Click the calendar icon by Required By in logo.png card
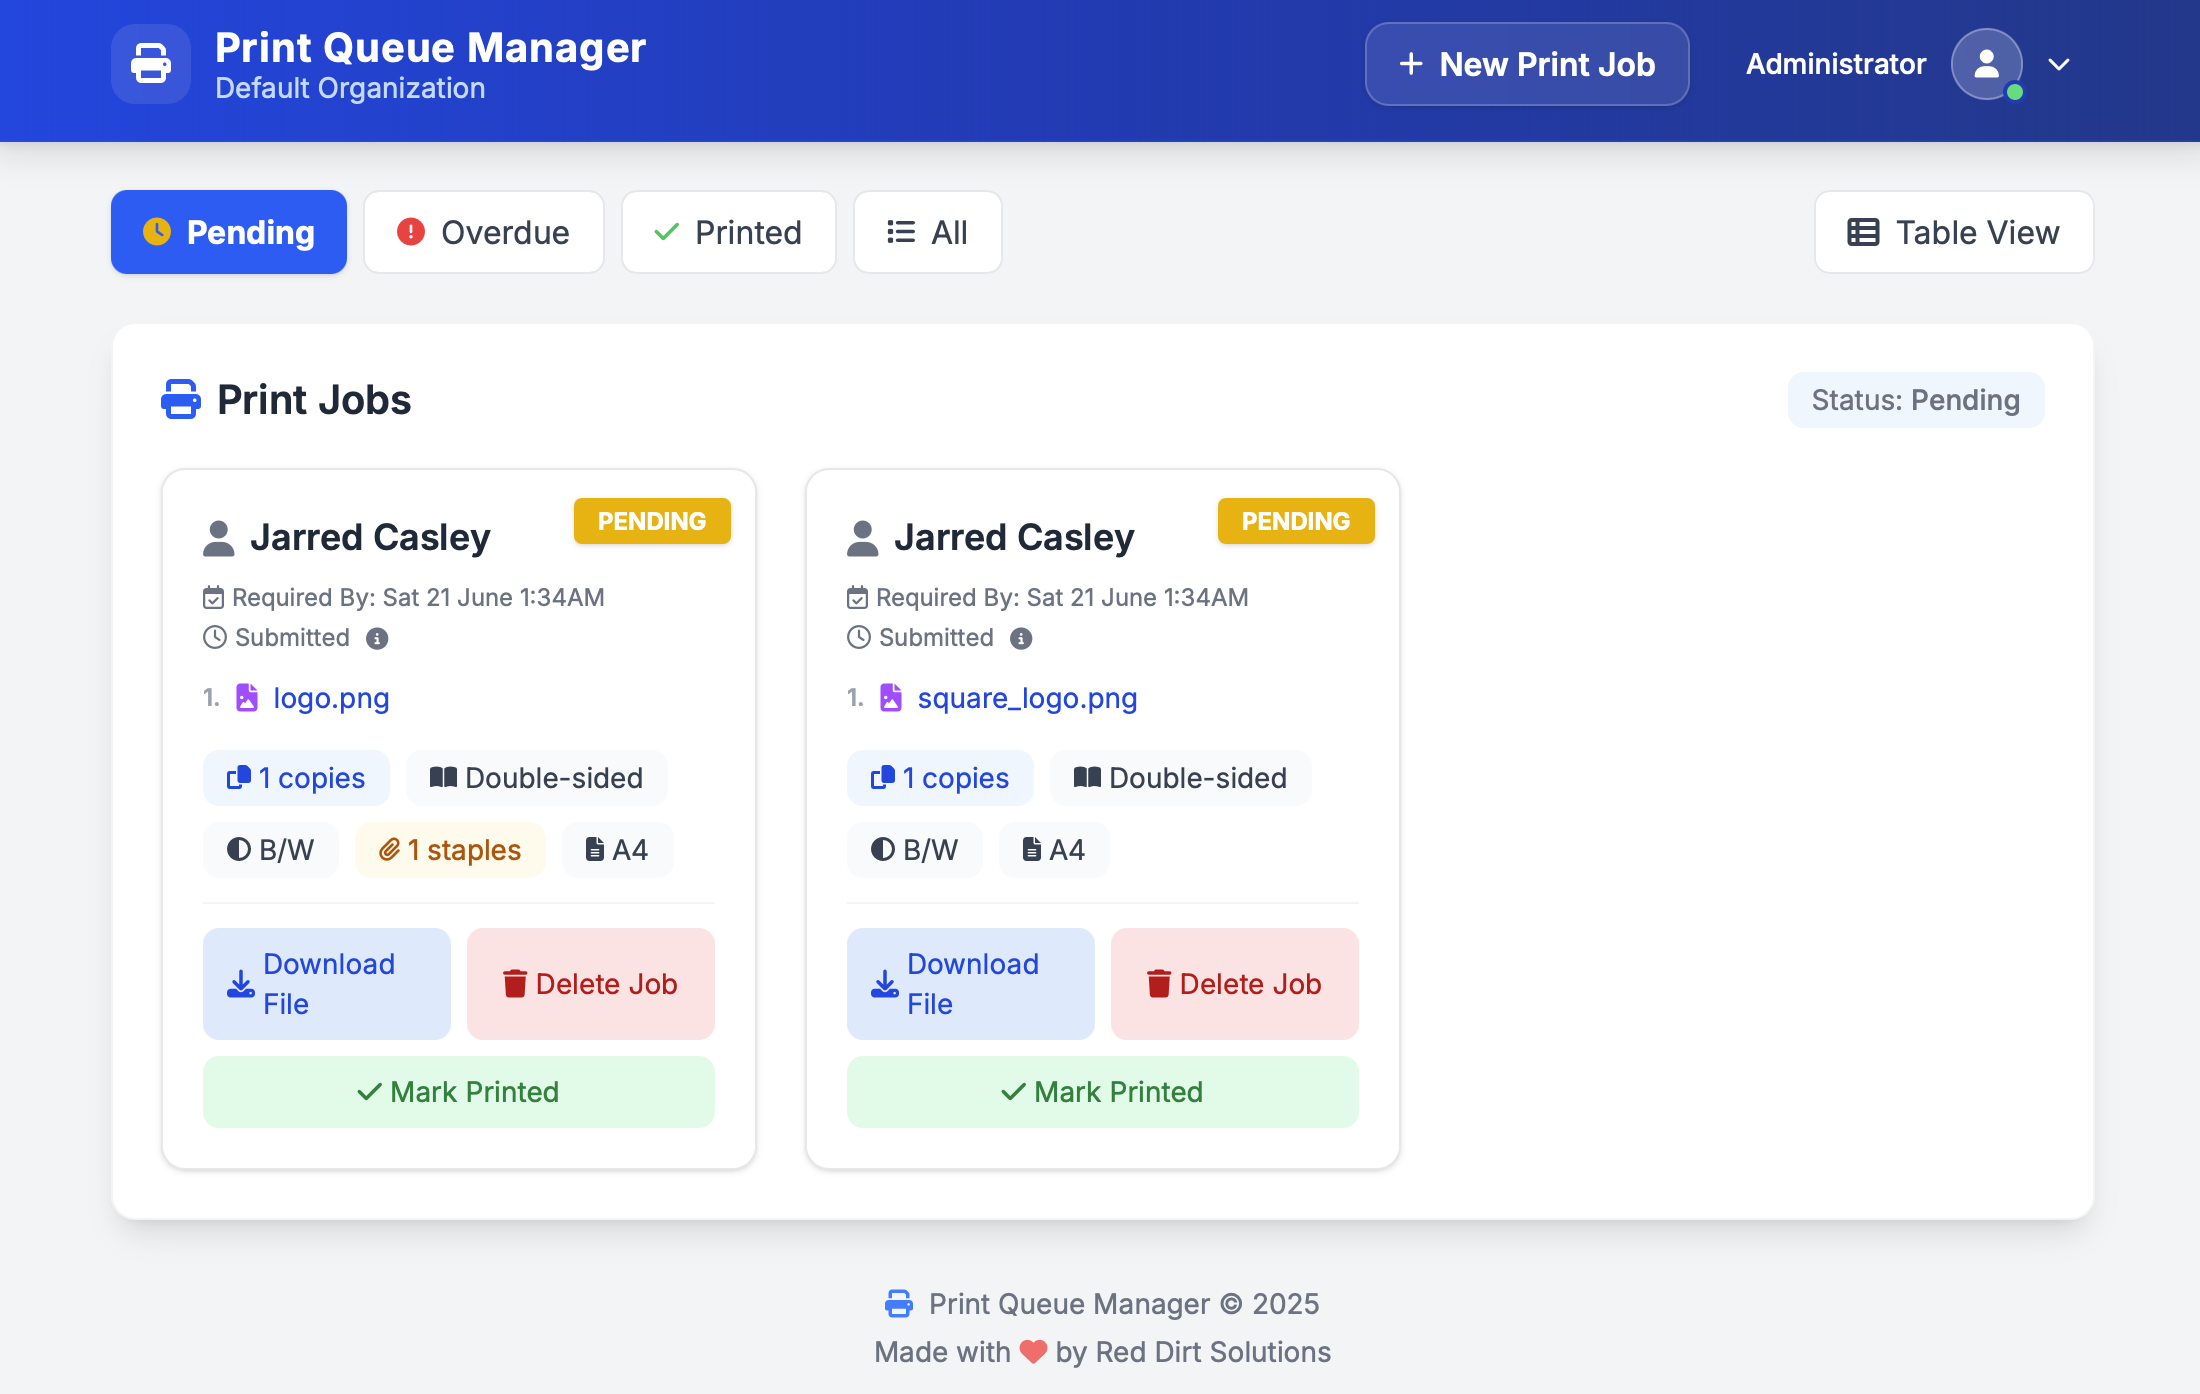The width and height of the screenshot is (2200, 1394). pyautogui.click(x=213, y=598)
